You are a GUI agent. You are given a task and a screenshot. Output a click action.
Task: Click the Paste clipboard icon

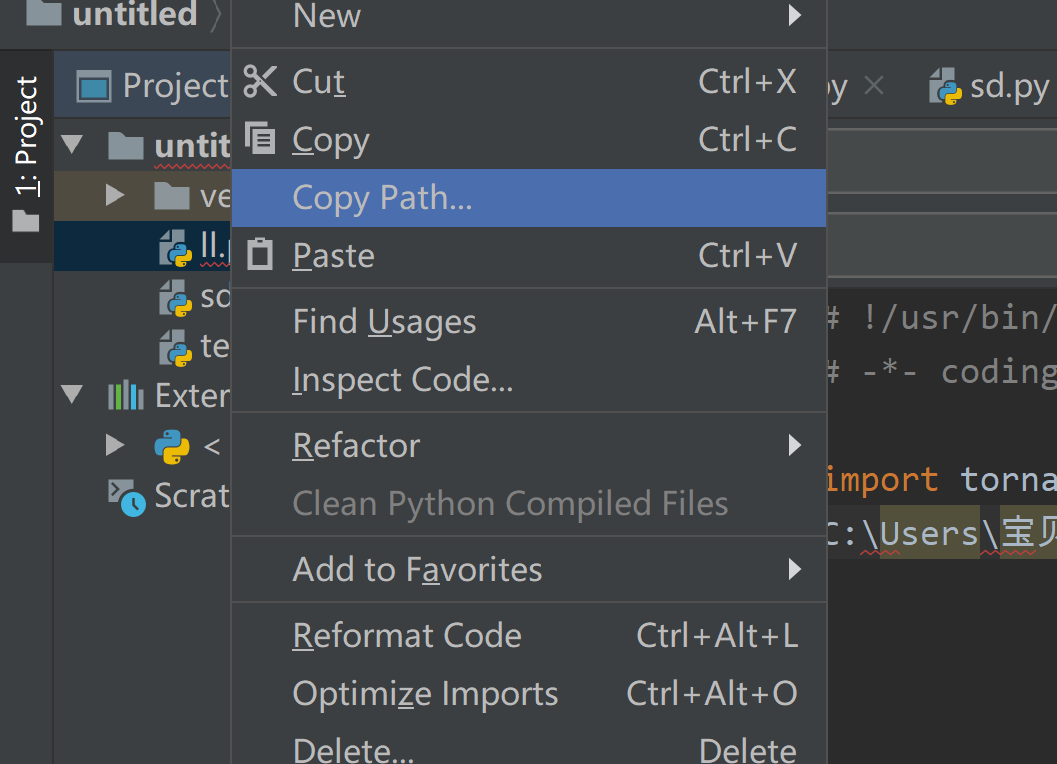pos(260,255)
